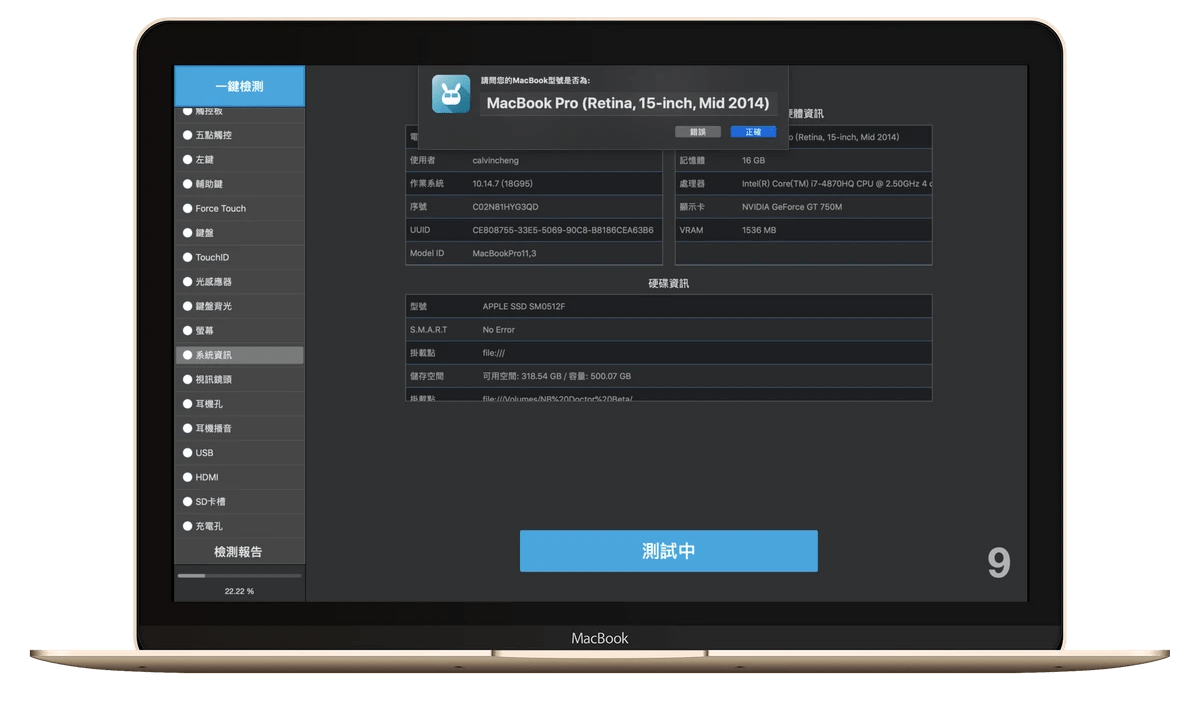Reject model with the 錯誤 button
Screen dimensions: 1200x705
(x=698, y=132)
